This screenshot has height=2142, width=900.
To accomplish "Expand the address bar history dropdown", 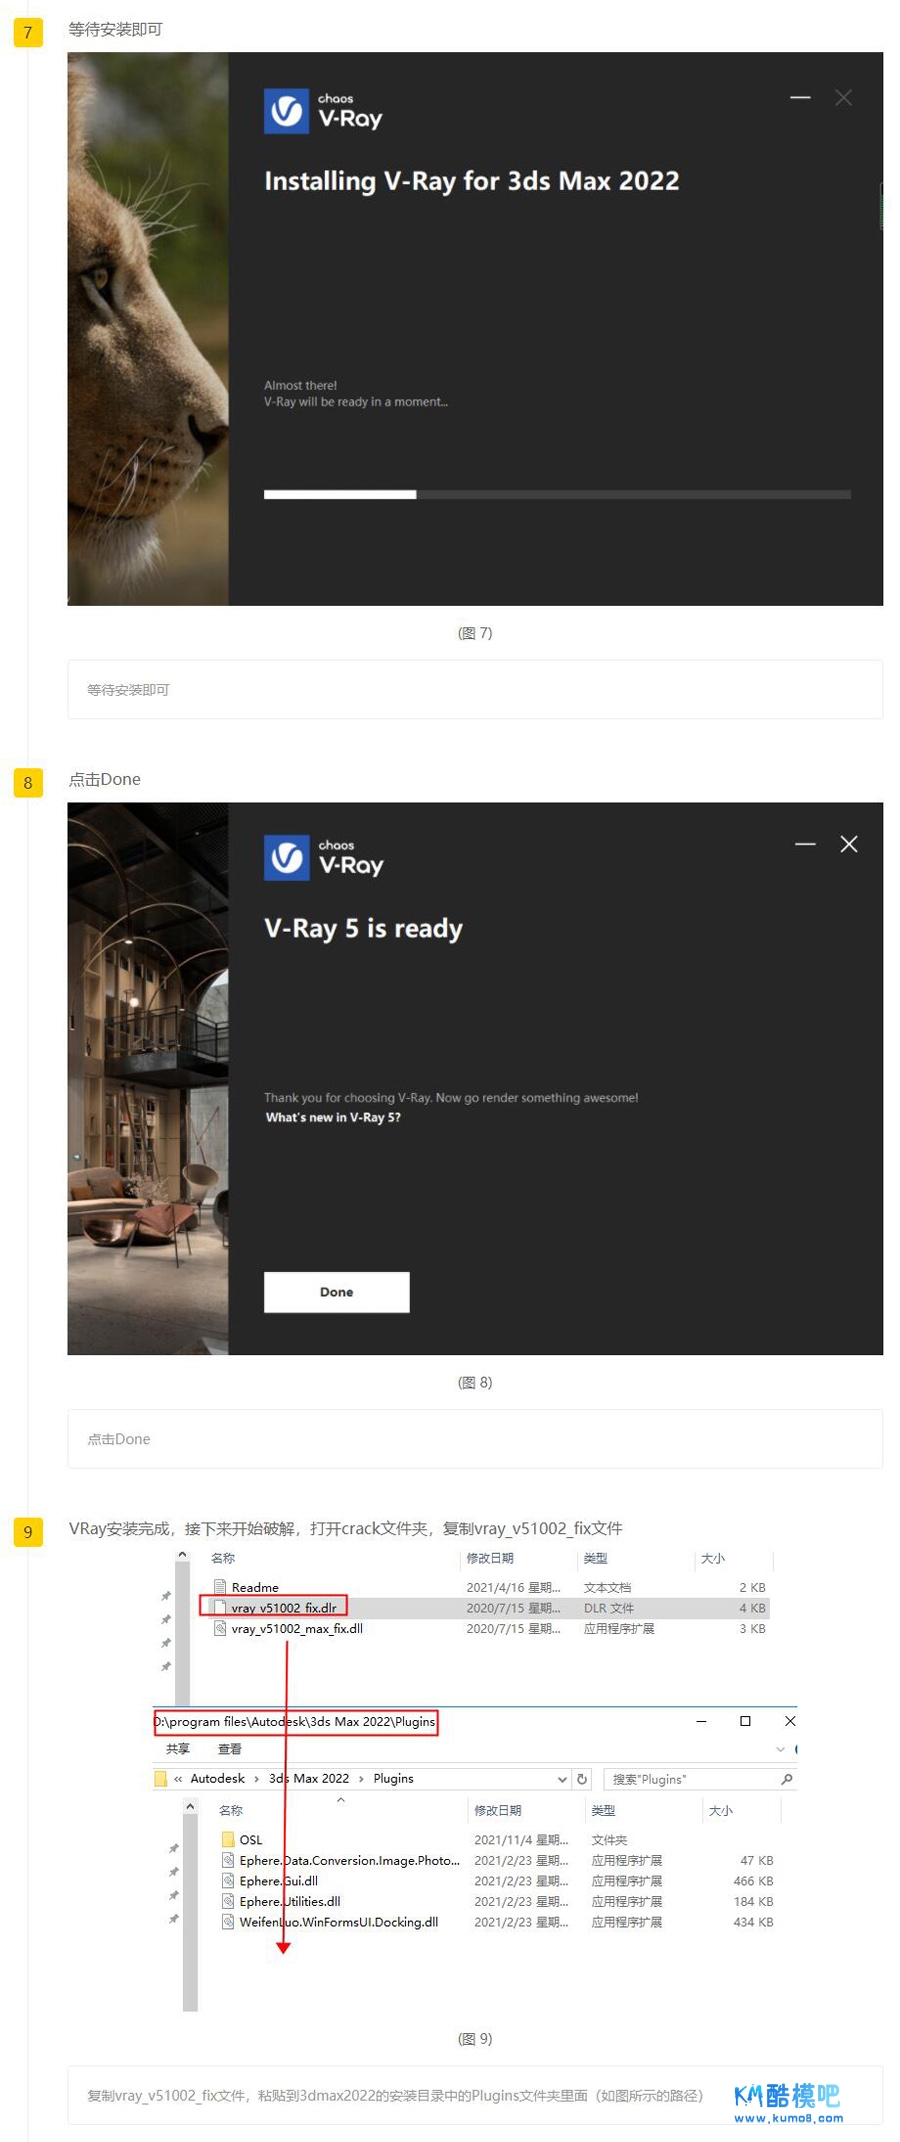I will (x=561, y=1779).
